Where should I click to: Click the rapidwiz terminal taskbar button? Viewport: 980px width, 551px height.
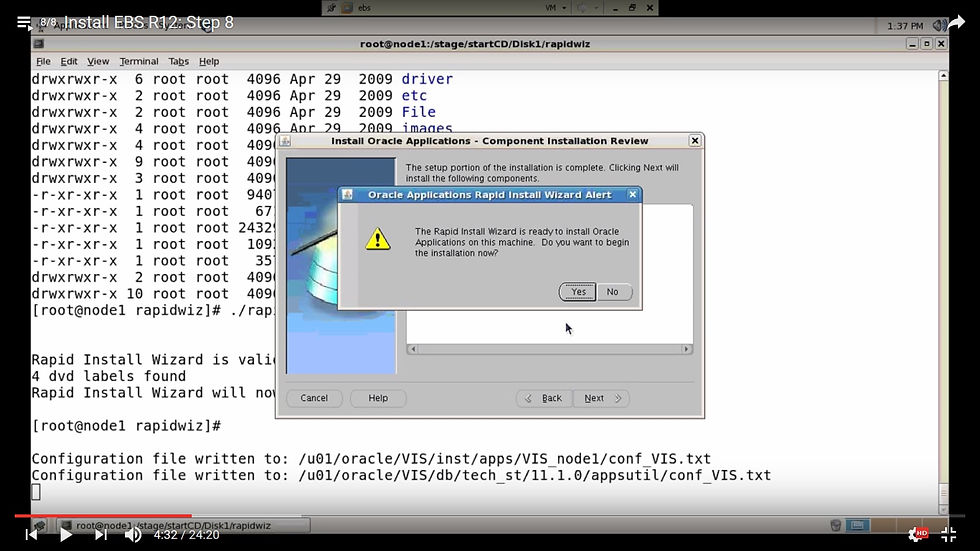coord(182,525)
